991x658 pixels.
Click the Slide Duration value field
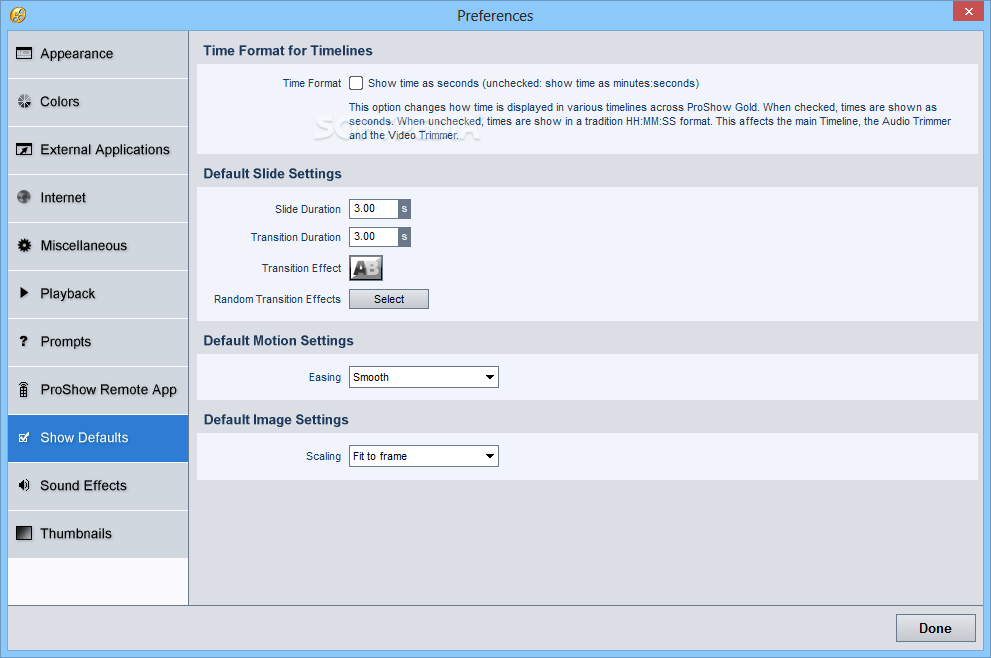[x=374, y=209]
